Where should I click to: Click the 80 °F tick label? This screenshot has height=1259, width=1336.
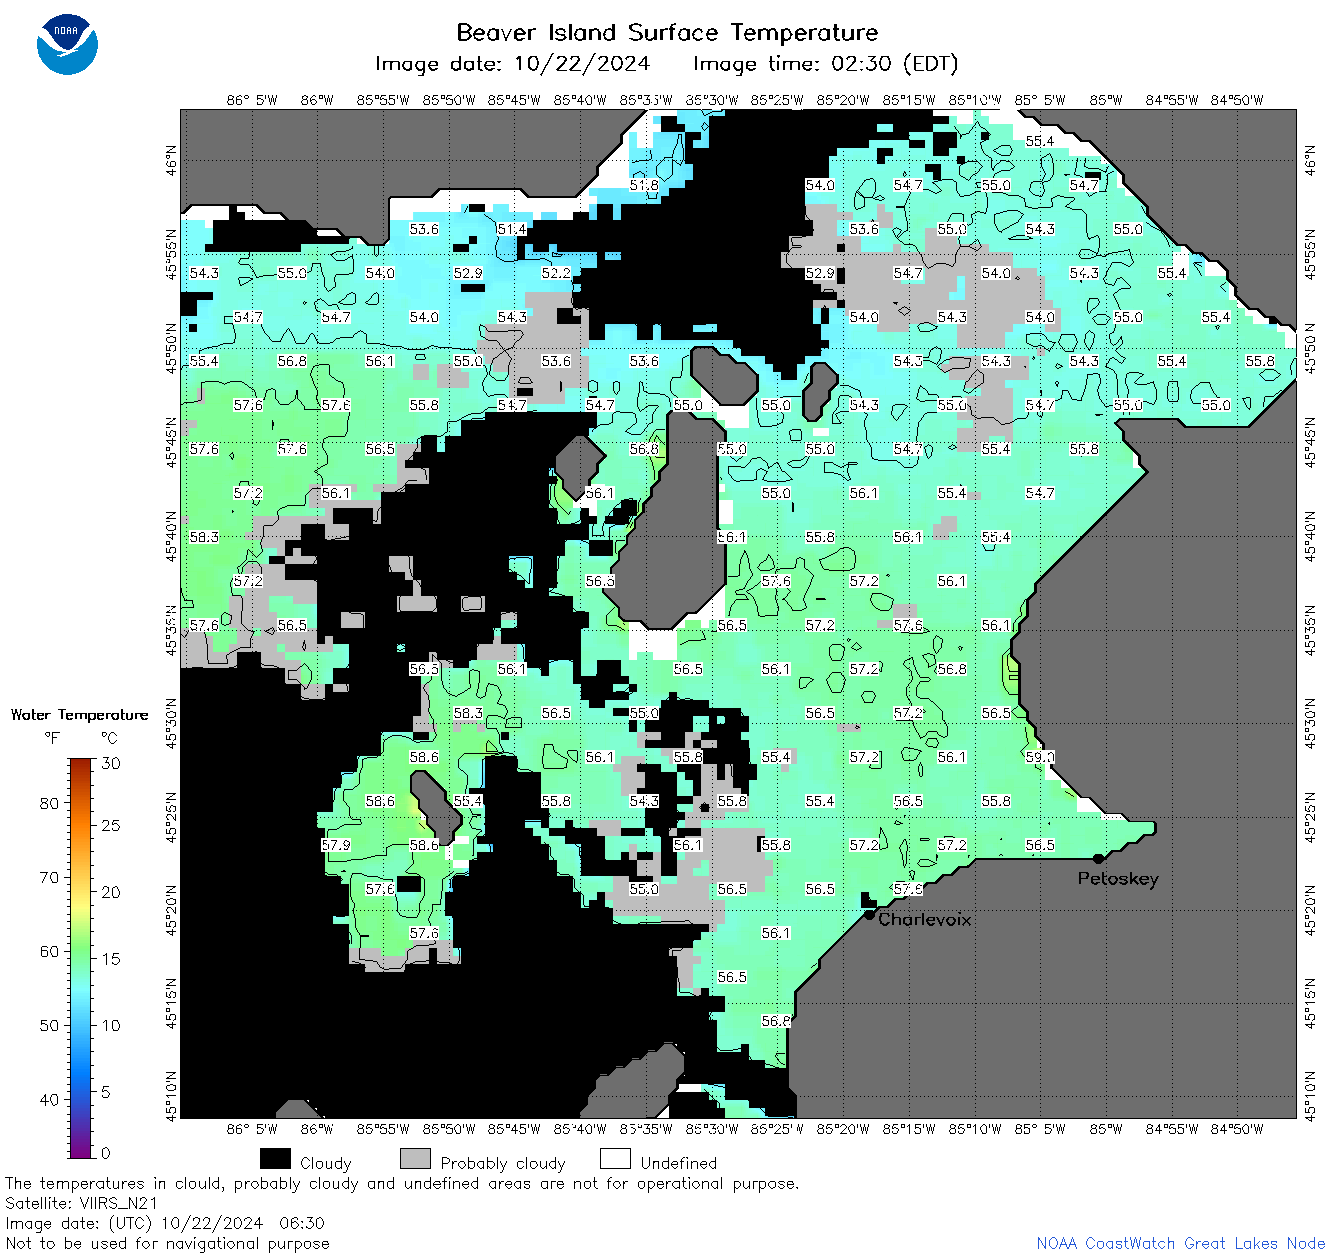pyautogui.click(x=49, y=803)
